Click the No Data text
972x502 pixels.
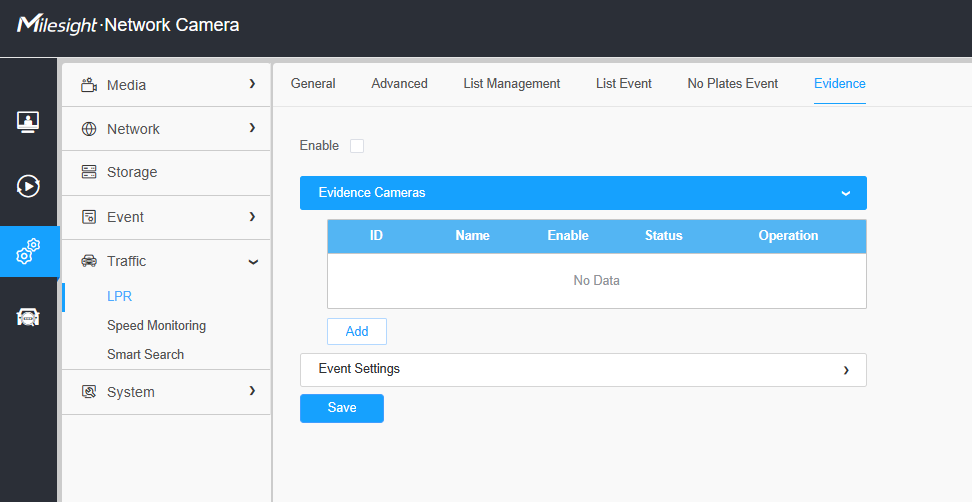[x=596, y=281]
